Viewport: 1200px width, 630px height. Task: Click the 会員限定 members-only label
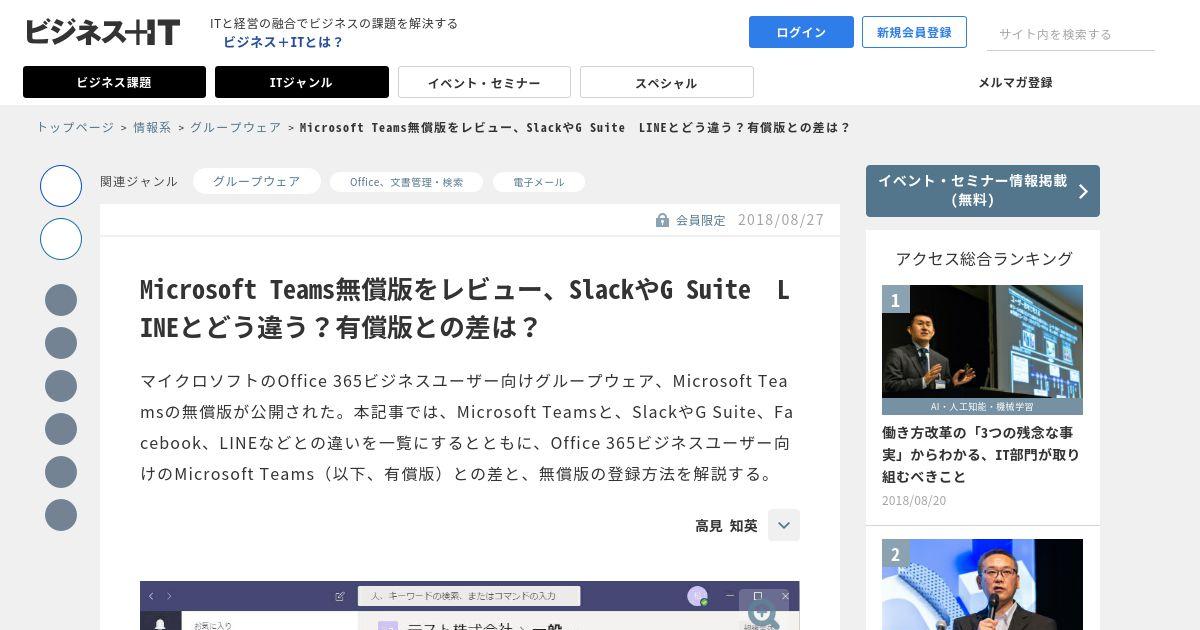pos(701,220)
